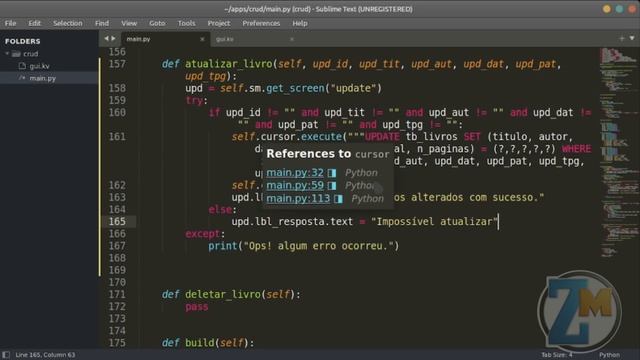Click line number 175 in the gutter
The image size is (640, 360).
117,343
